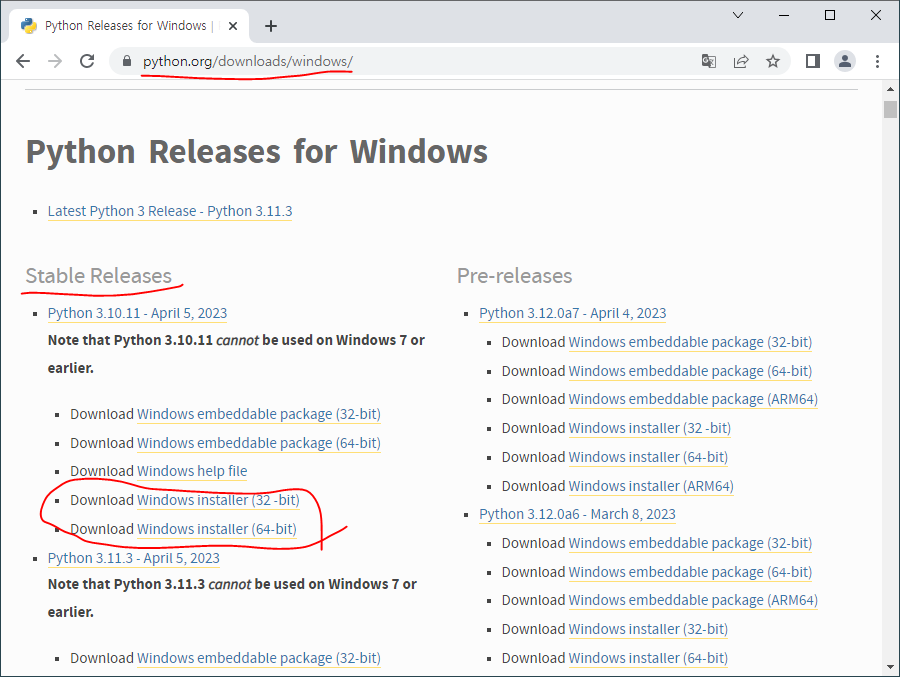Download 3.10.11 embeddable package (32-bit)

click(258, 414)
